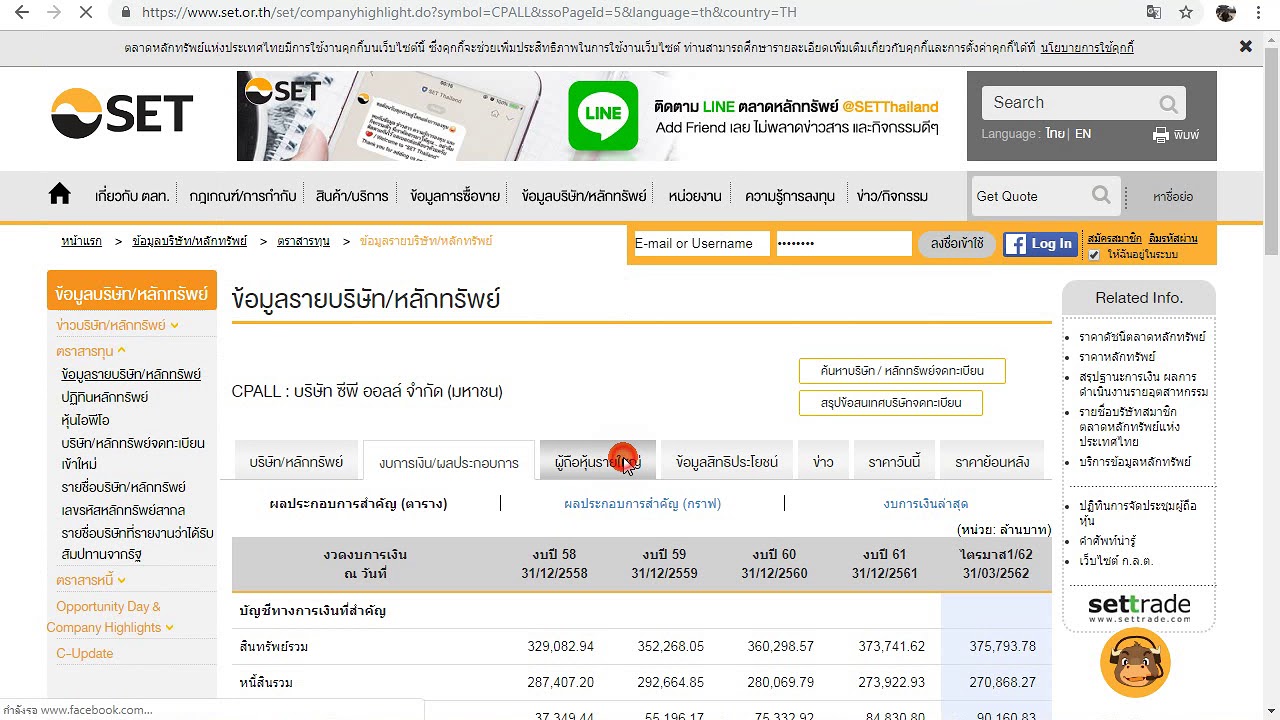Switch to ราคาย้อนหลัง tab
1280x720 pixels.
pyautogui.click(x=992, y=462)
